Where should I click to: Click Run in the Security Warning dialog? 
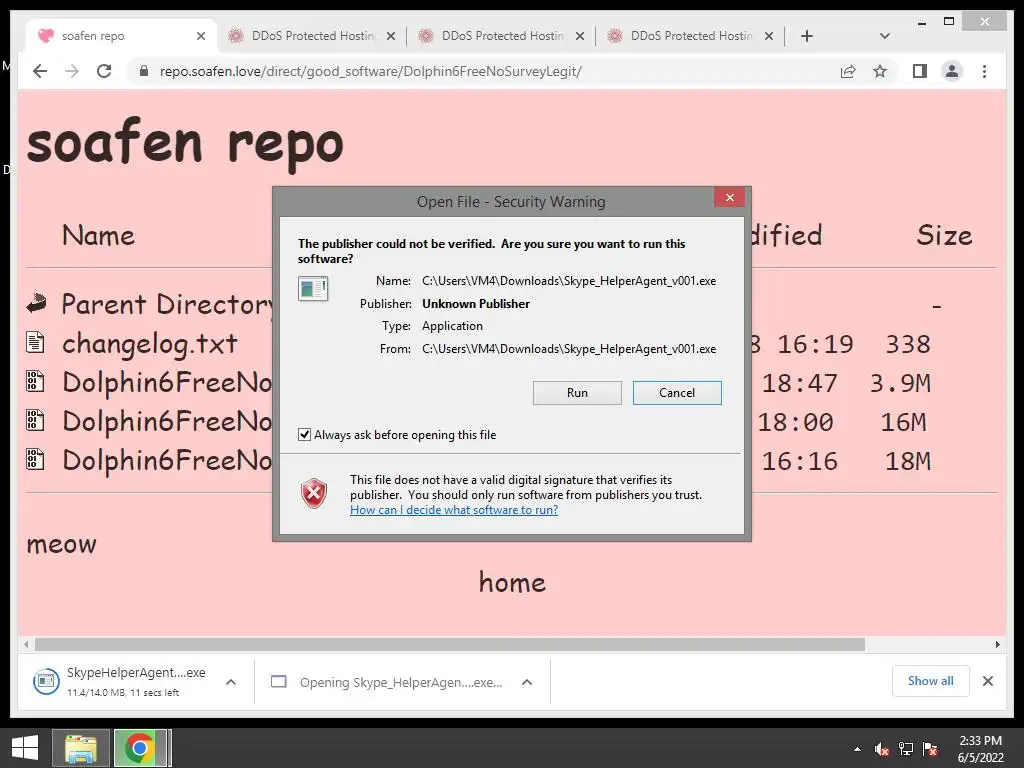point(577,392)
